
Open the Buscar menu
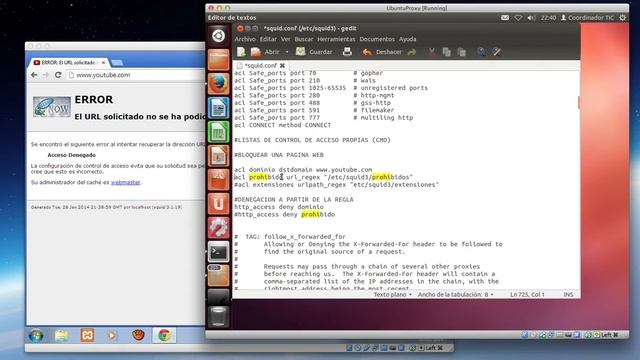(x=304, y=39)
